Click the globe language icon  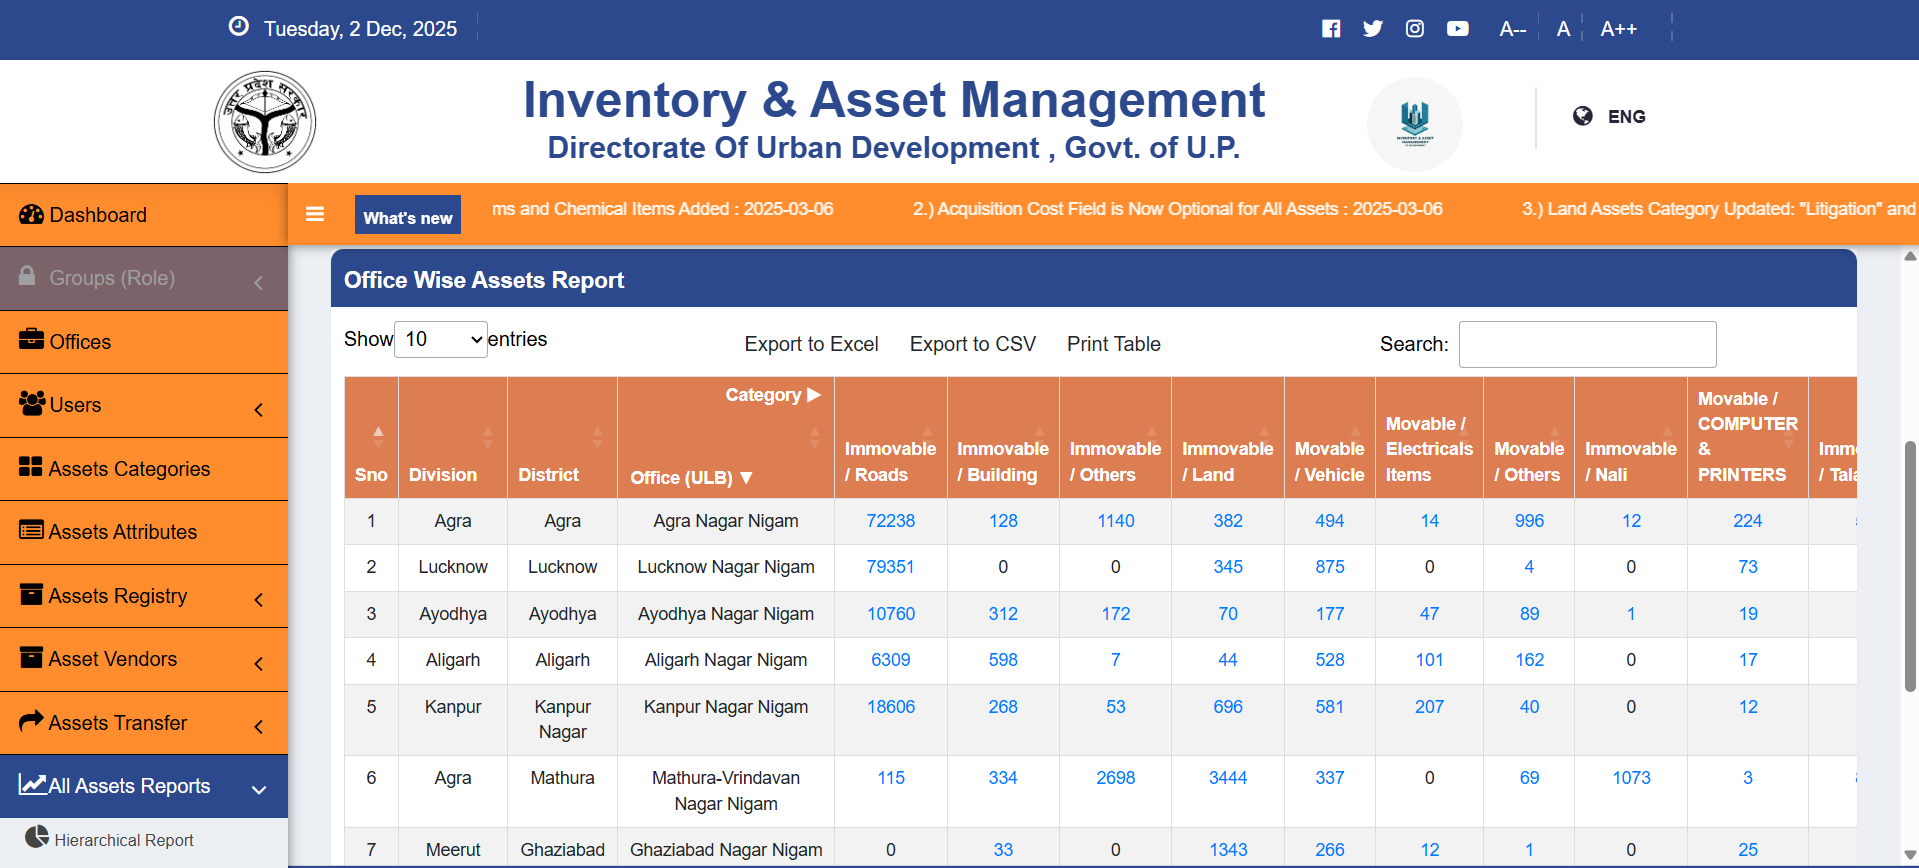pyautogui.click(x=1582, y=116)
